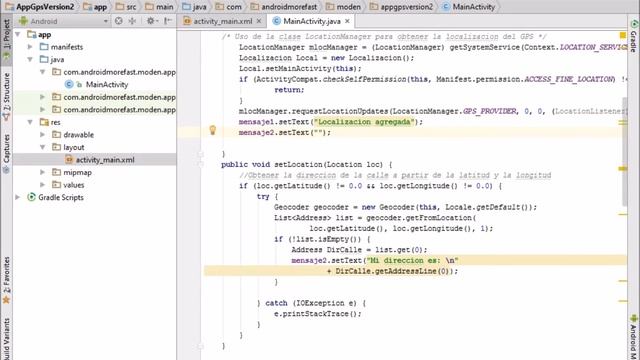Expand the manifests folder

click(x=30, y=47)
